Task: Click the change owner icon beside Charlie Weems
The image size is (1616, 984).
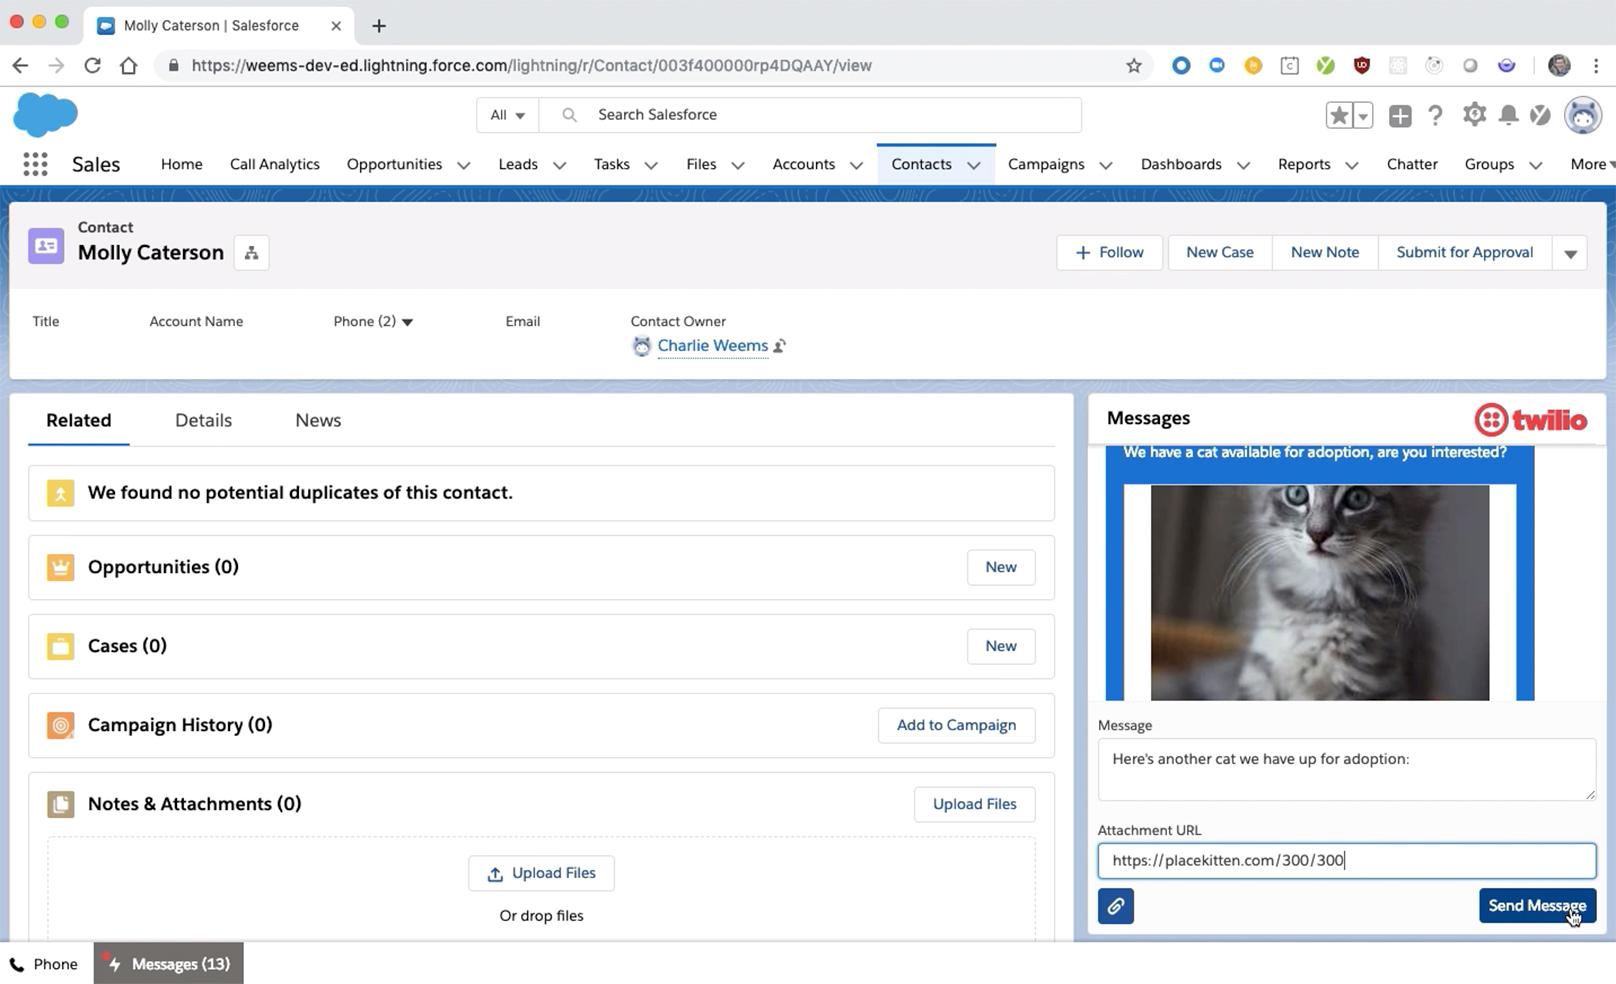Action: point(780,346)
